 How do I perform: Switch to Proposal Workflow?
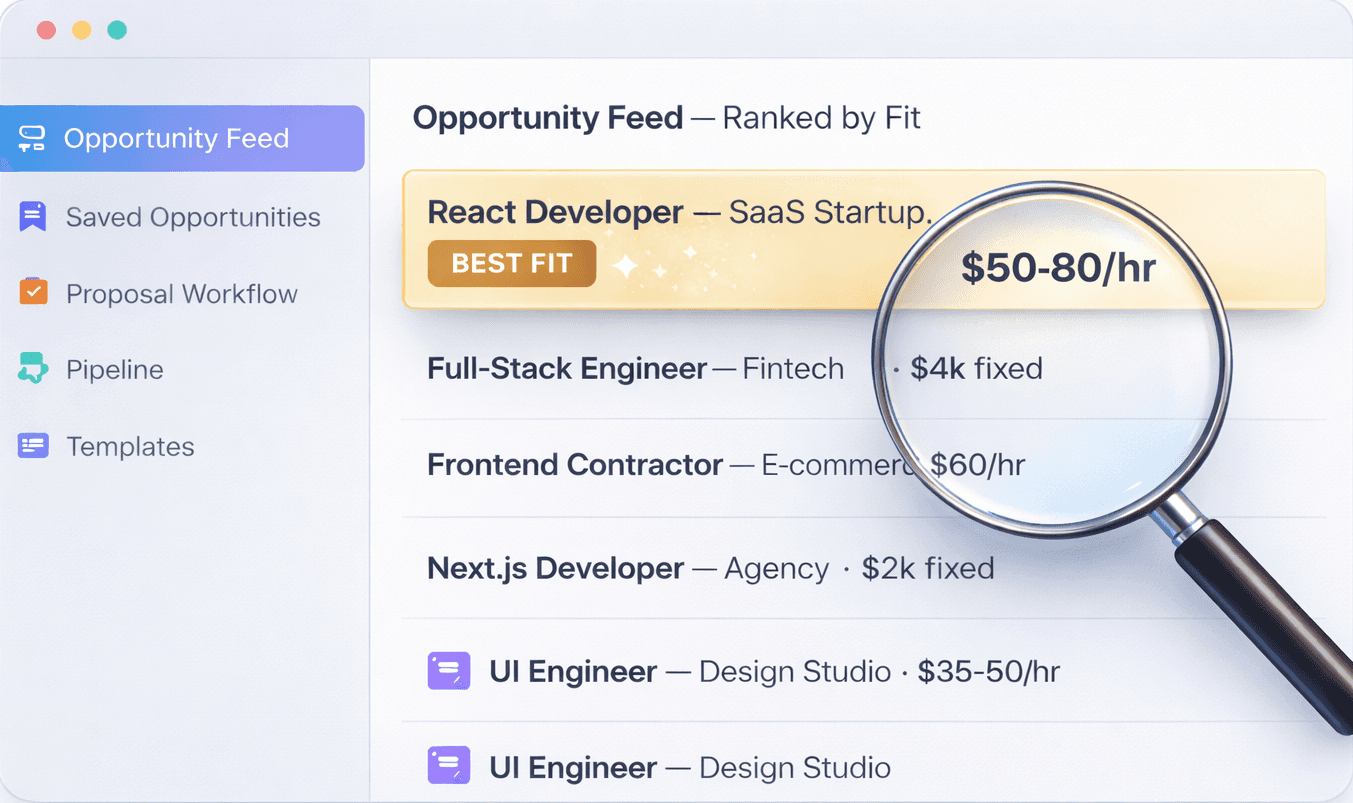[181, 293]
